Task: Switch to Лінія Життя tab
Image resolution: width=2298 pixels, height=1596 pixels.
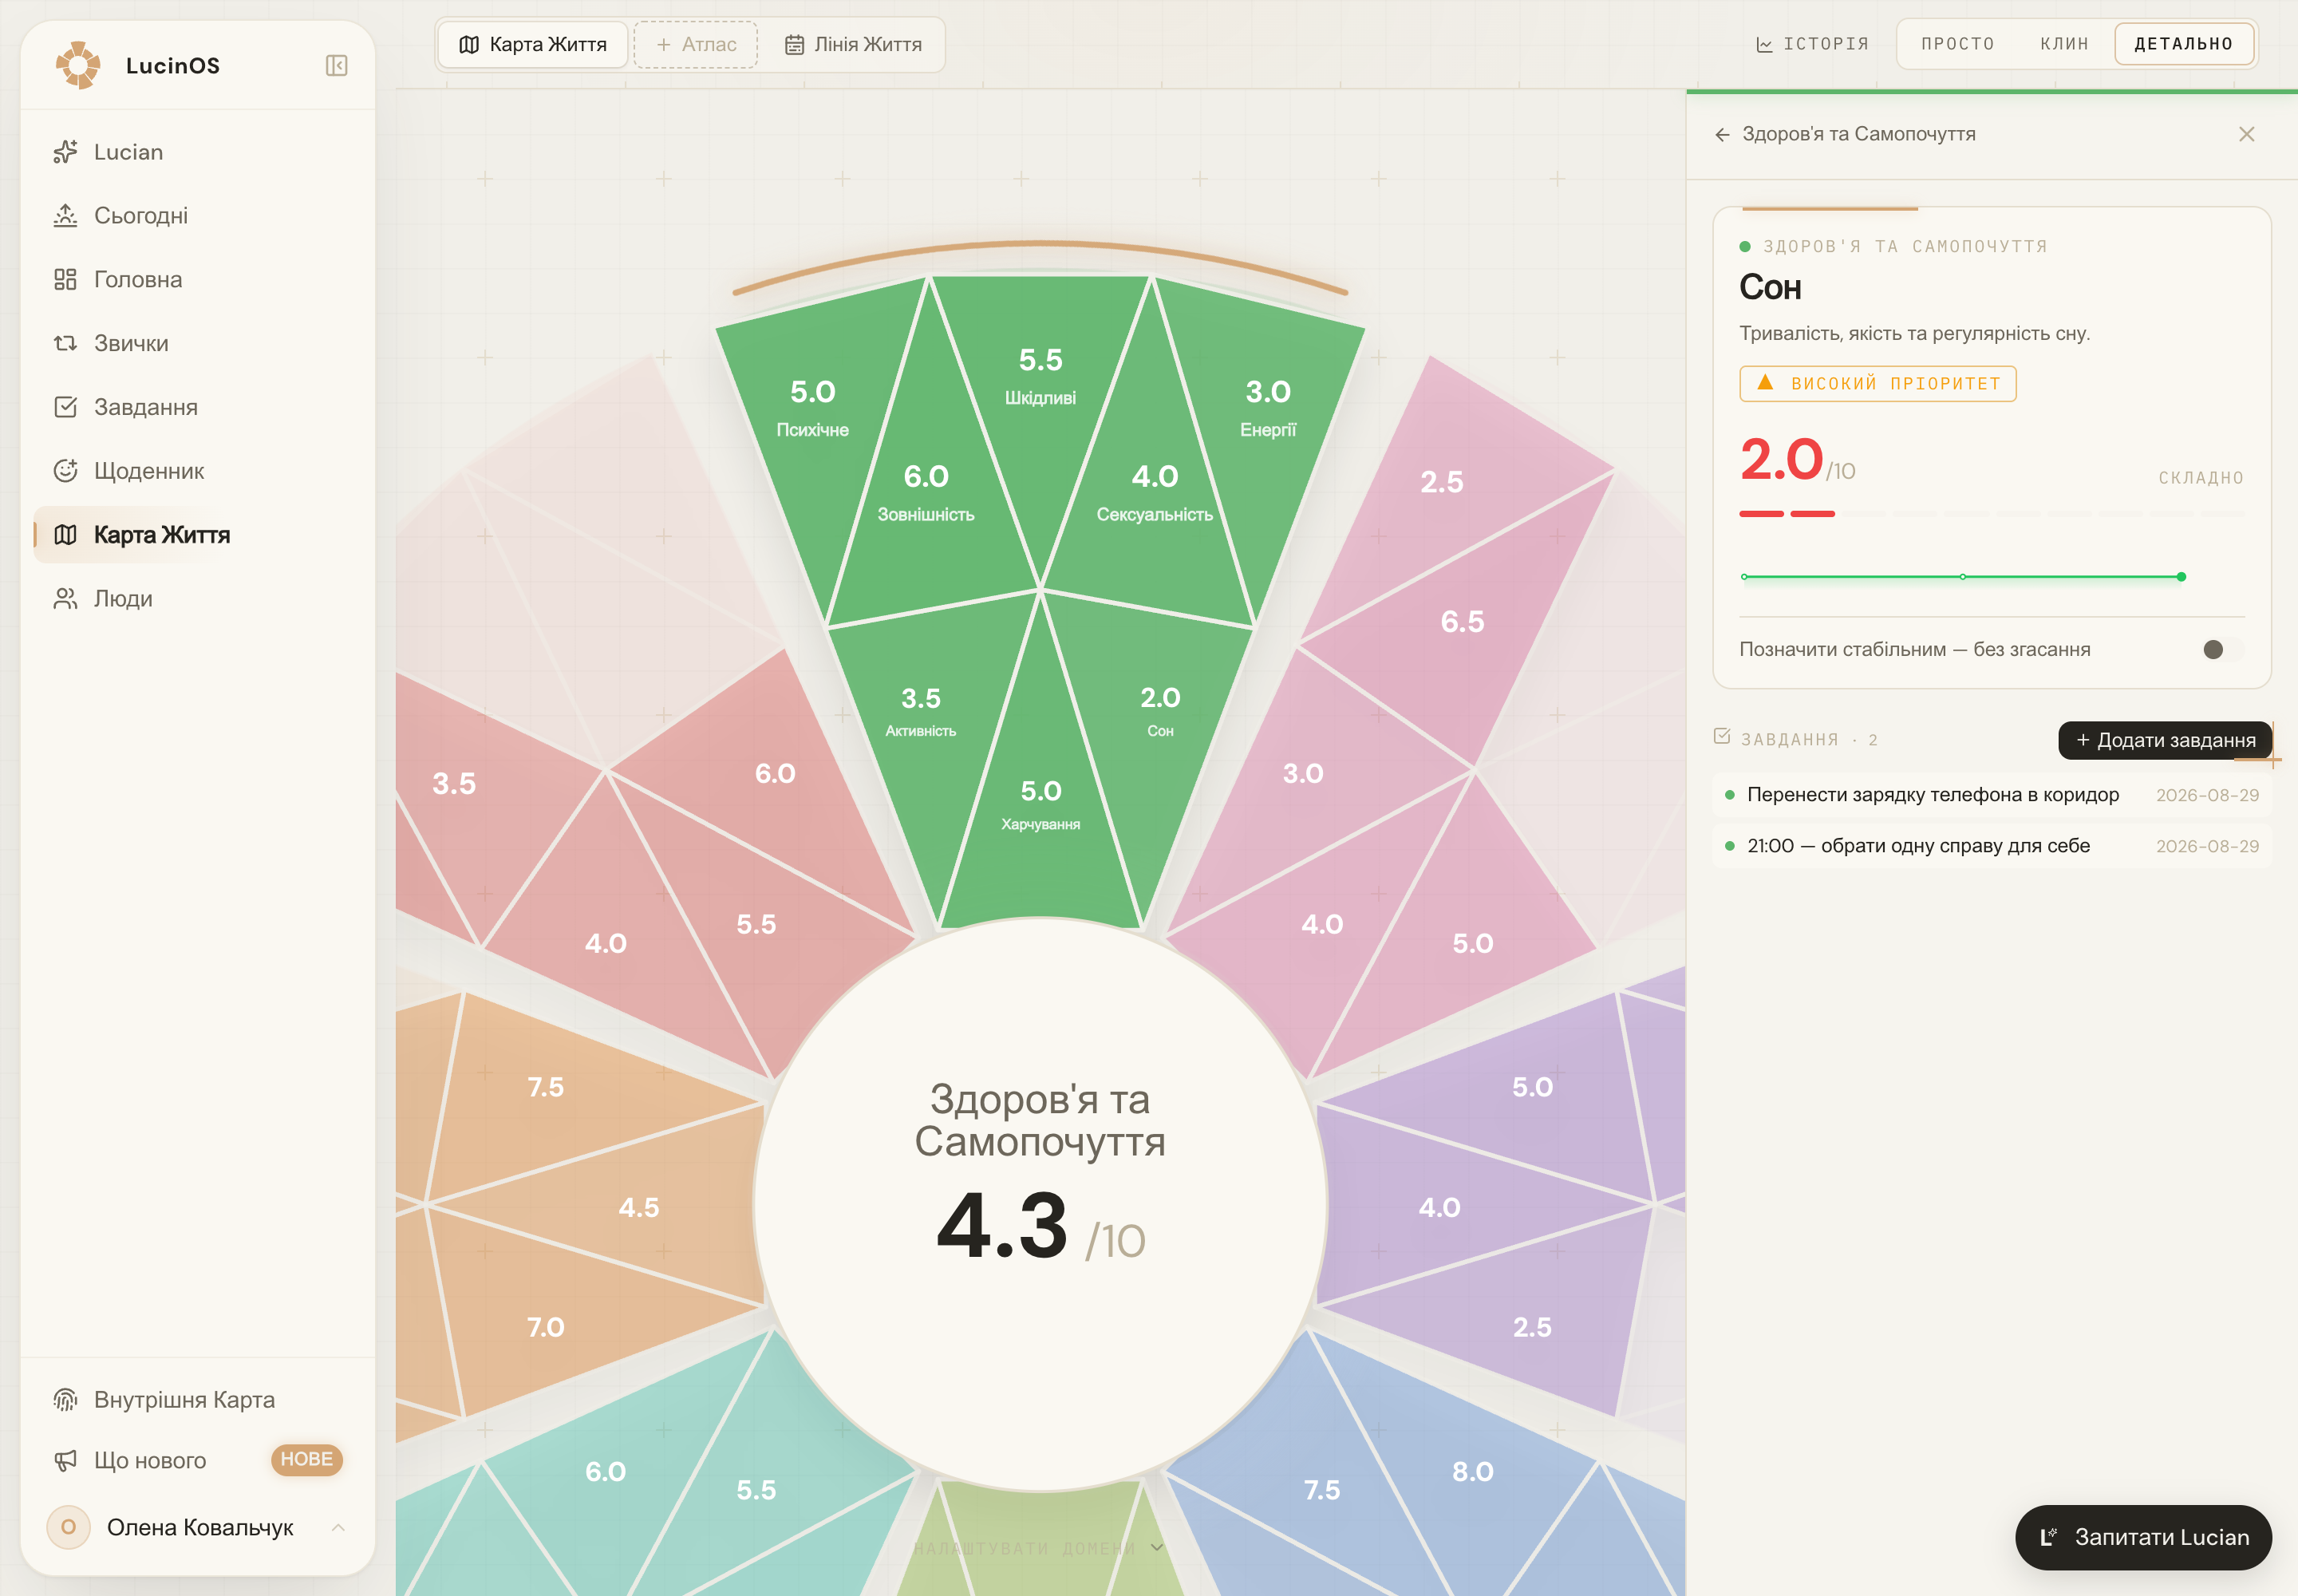Action: pyautogui.click(x=853, y=45)
